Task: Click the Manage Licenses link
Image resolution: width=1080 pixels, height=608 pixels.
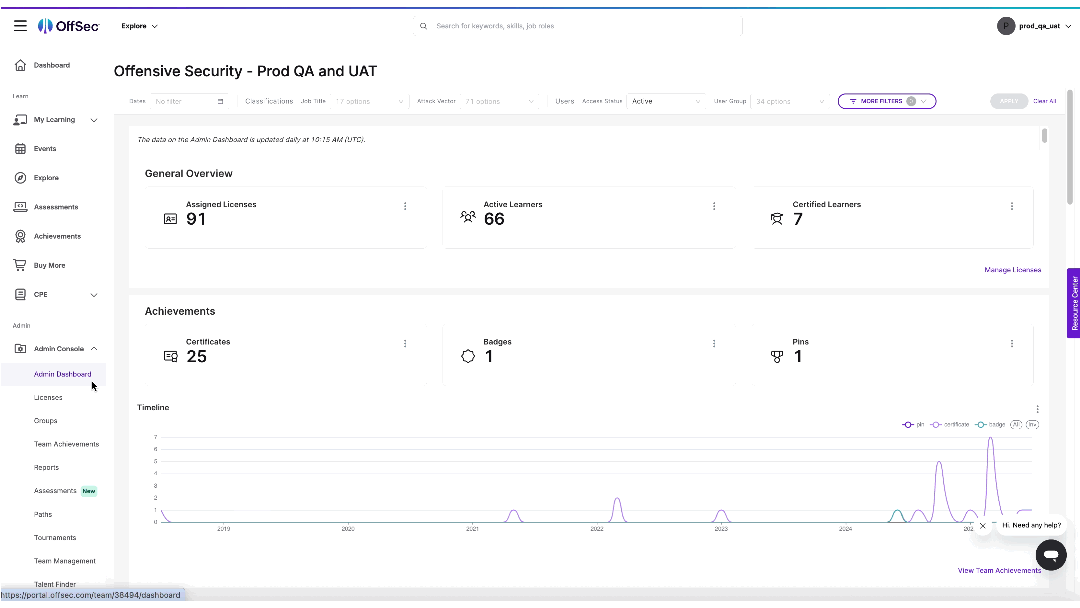Action: point(1012,270)
